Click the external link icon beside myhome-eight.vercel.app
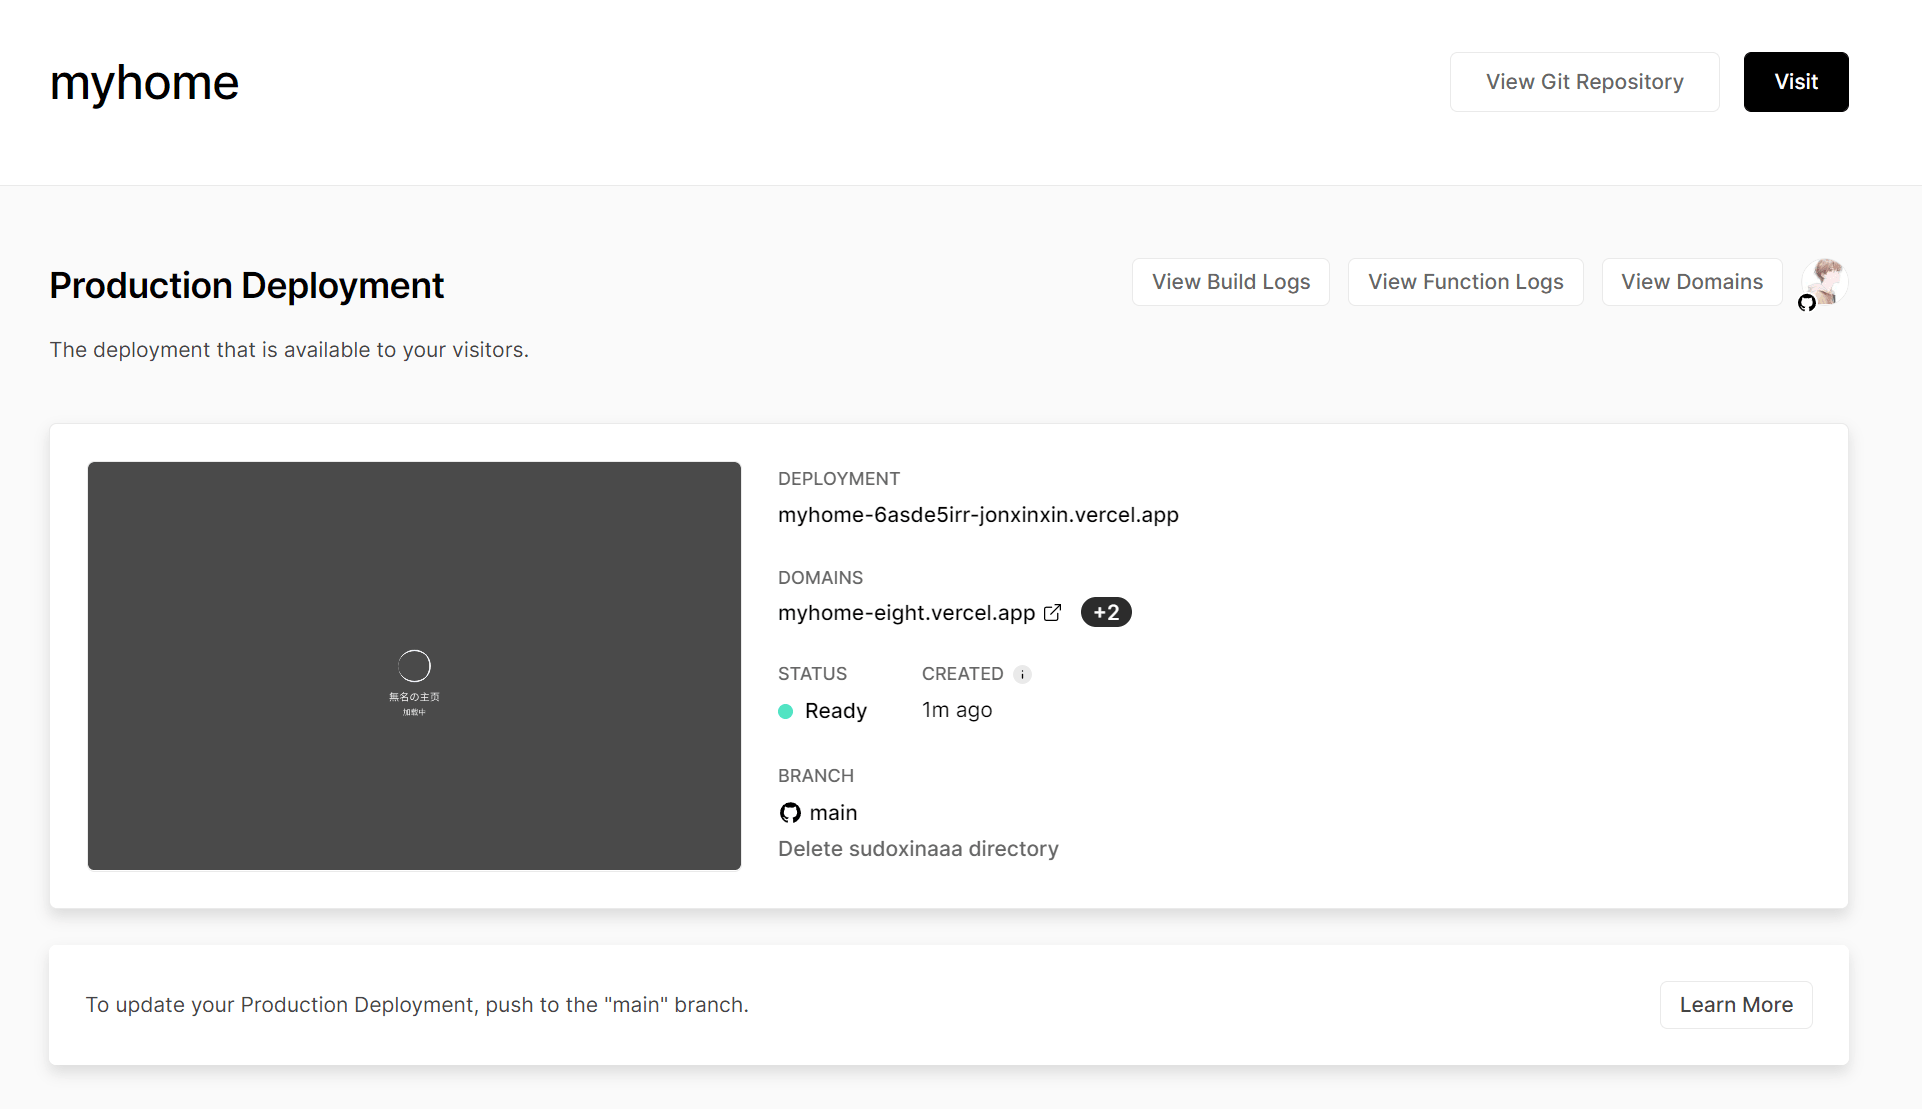The image size is (1922, 1109). coord(1052,613)
